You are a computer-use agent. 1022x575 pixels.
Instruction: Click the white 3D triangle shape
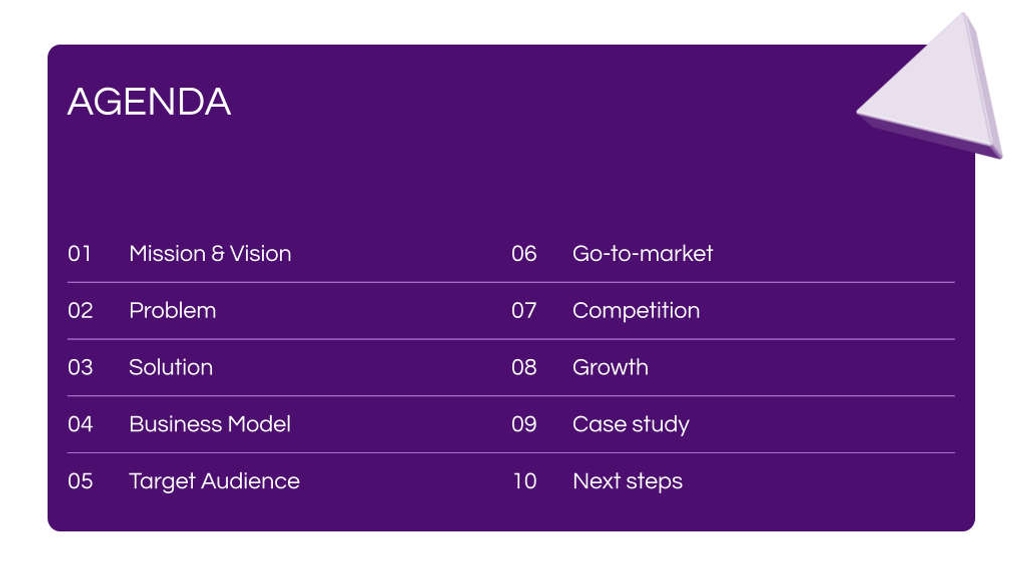935,90
